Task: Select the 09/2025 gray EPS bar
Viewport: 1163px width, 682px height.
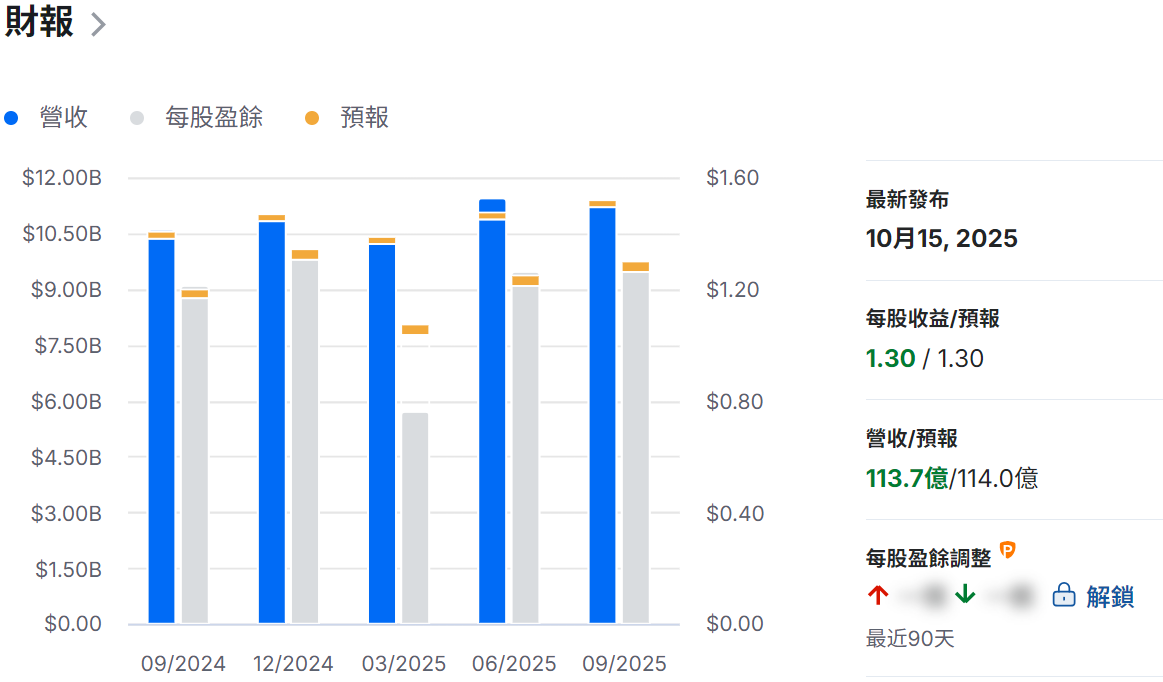Action: pos(635,447)
